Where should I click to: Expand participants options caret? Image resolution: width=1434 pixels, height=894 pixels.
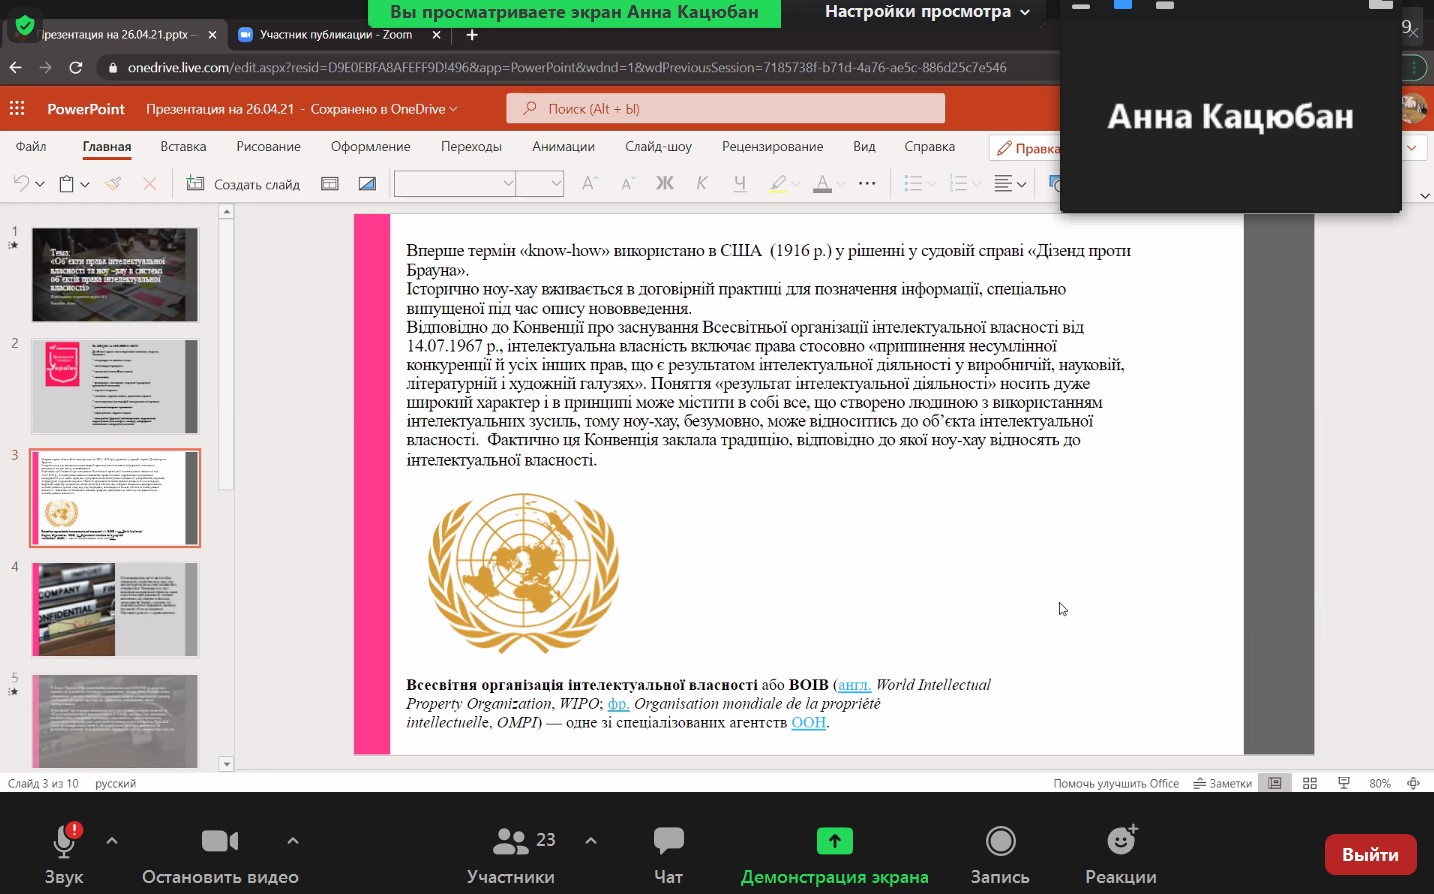point(591,840)
